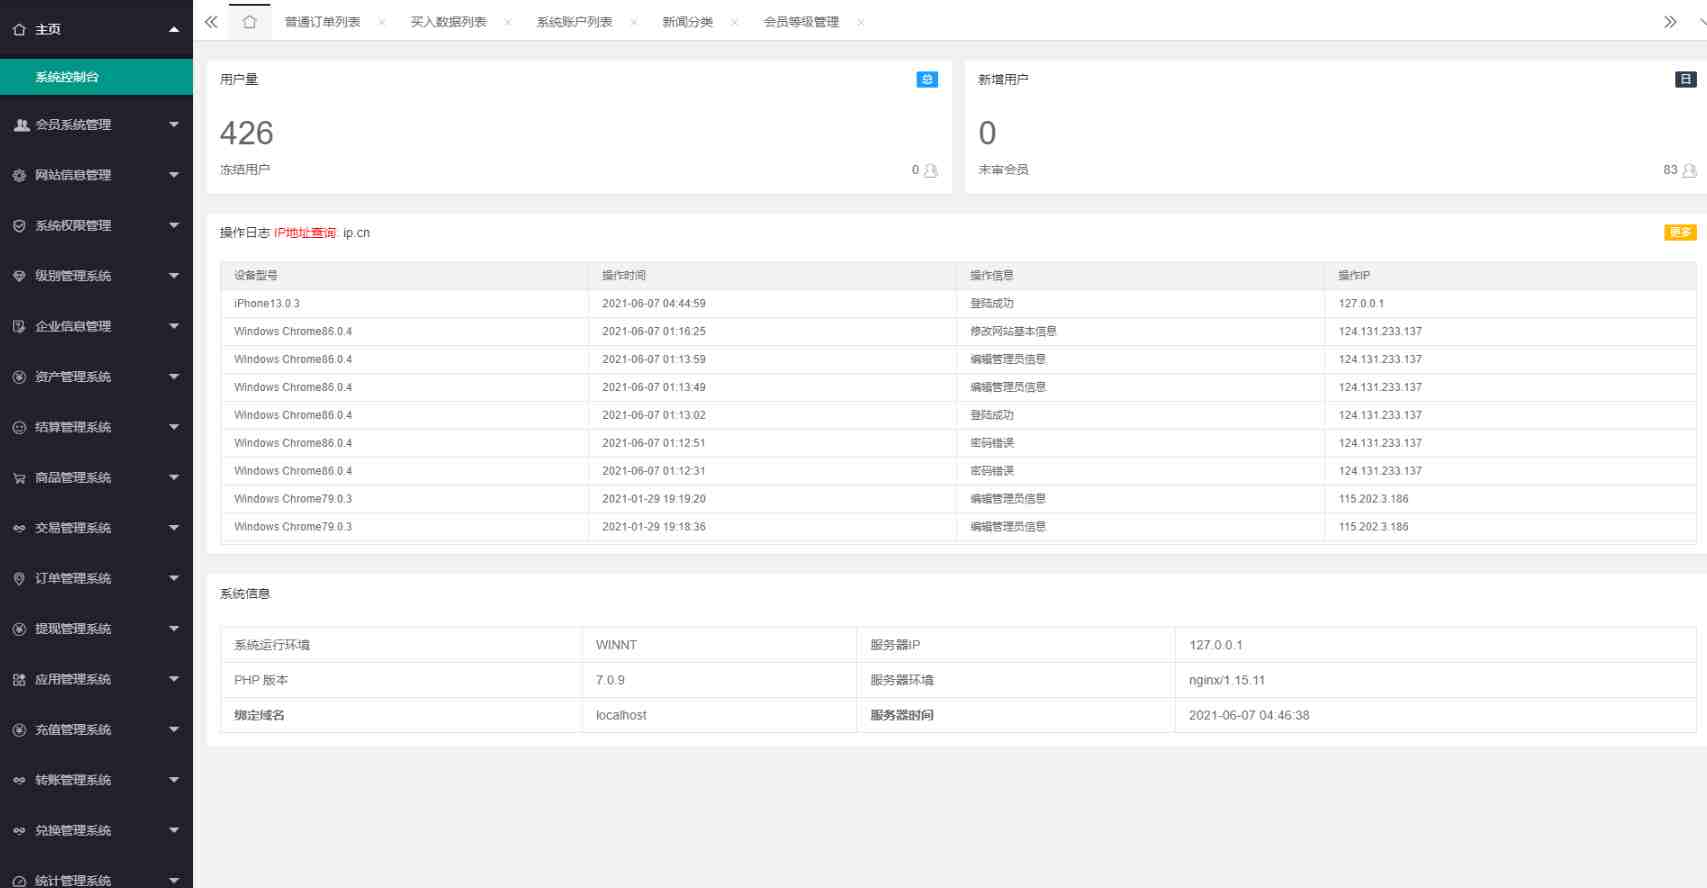
Task: Click the orange 更多 button
Action: (x=1680, y=233)
